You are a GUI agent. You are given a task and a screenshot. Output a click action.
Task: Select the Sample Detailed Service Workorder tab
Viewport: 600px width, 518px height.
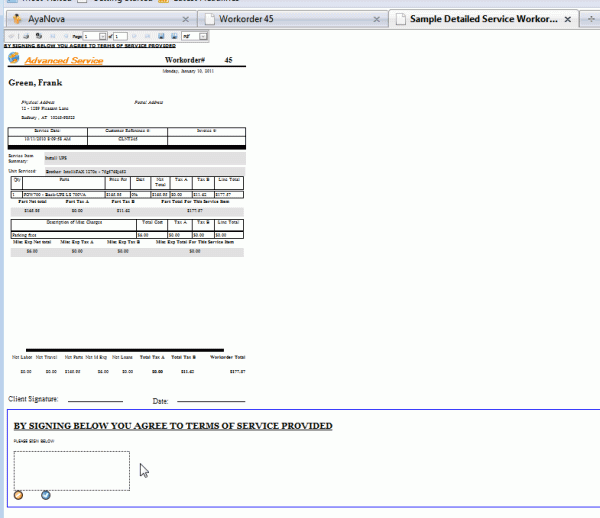coord(484,19)
